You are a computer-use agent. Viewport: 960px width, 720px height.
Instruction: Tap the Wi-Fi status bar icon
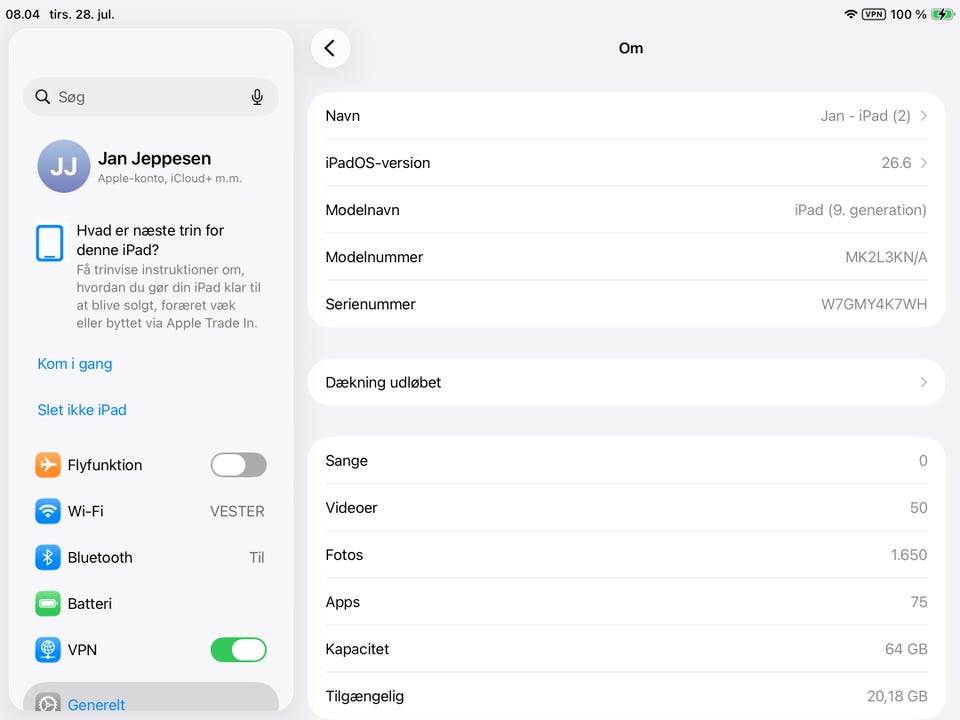coord(850,14)
